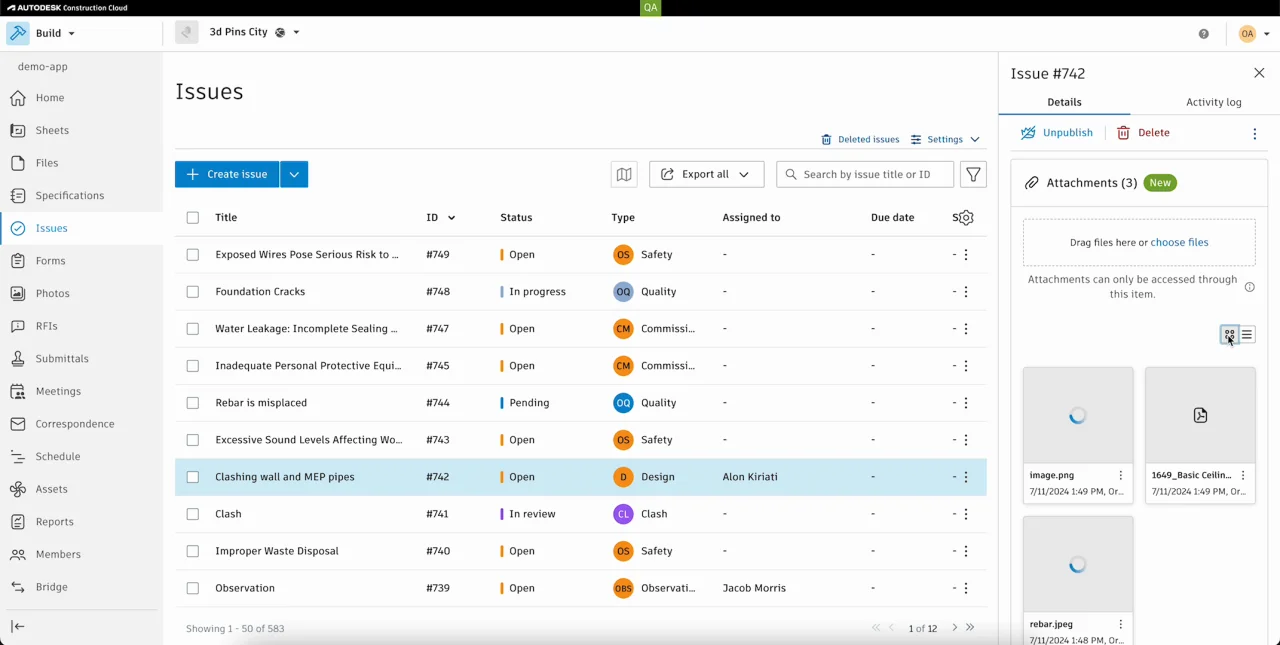Open more options for image.png attachment
1280x645 pixels.
click(x=1121, y=476)
